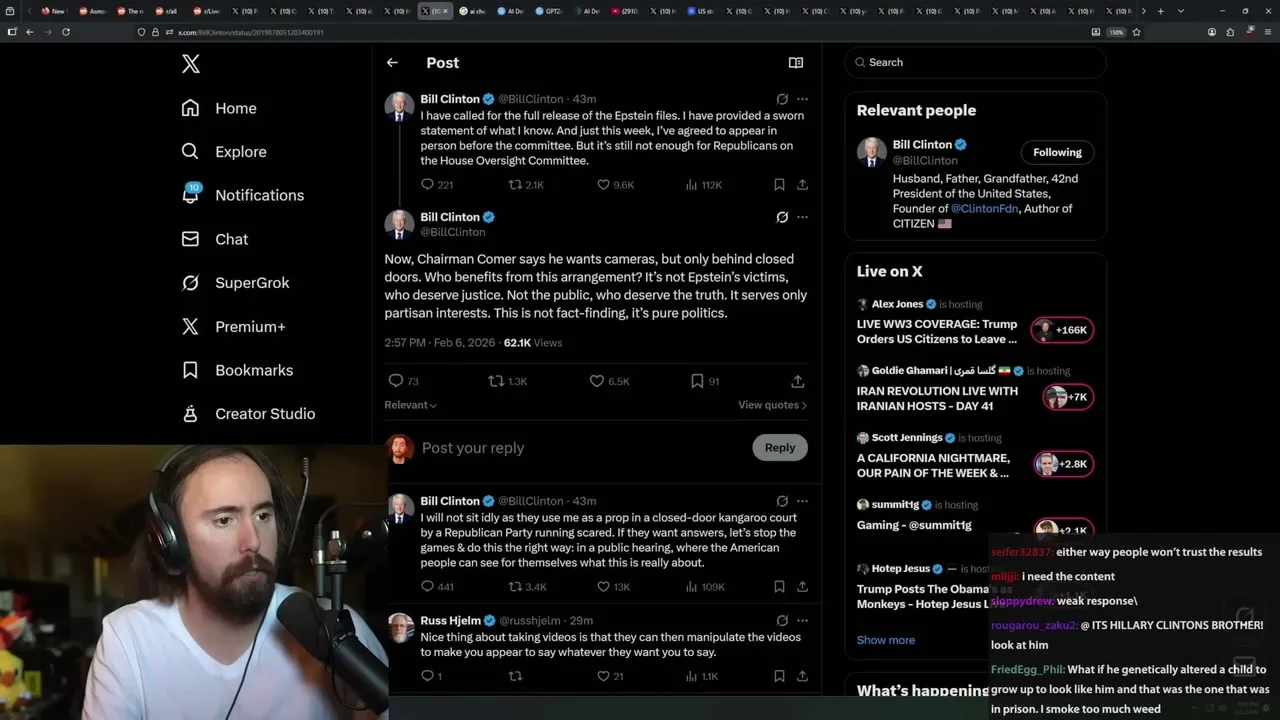Share the Chairman Comer post
This screenshot has height=720, width=1280.
[797, 381]
